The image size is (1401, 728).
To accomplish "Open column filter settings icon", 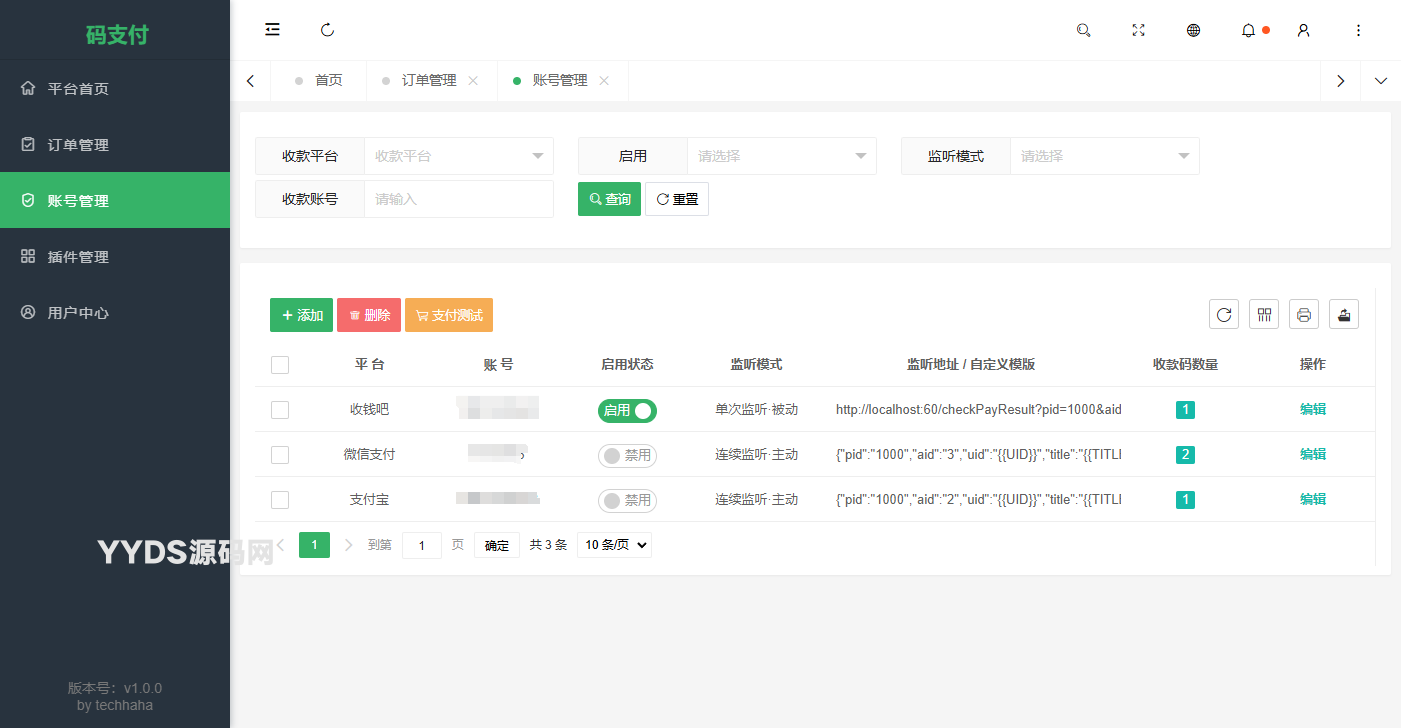I will click(x=1264, y=315).
